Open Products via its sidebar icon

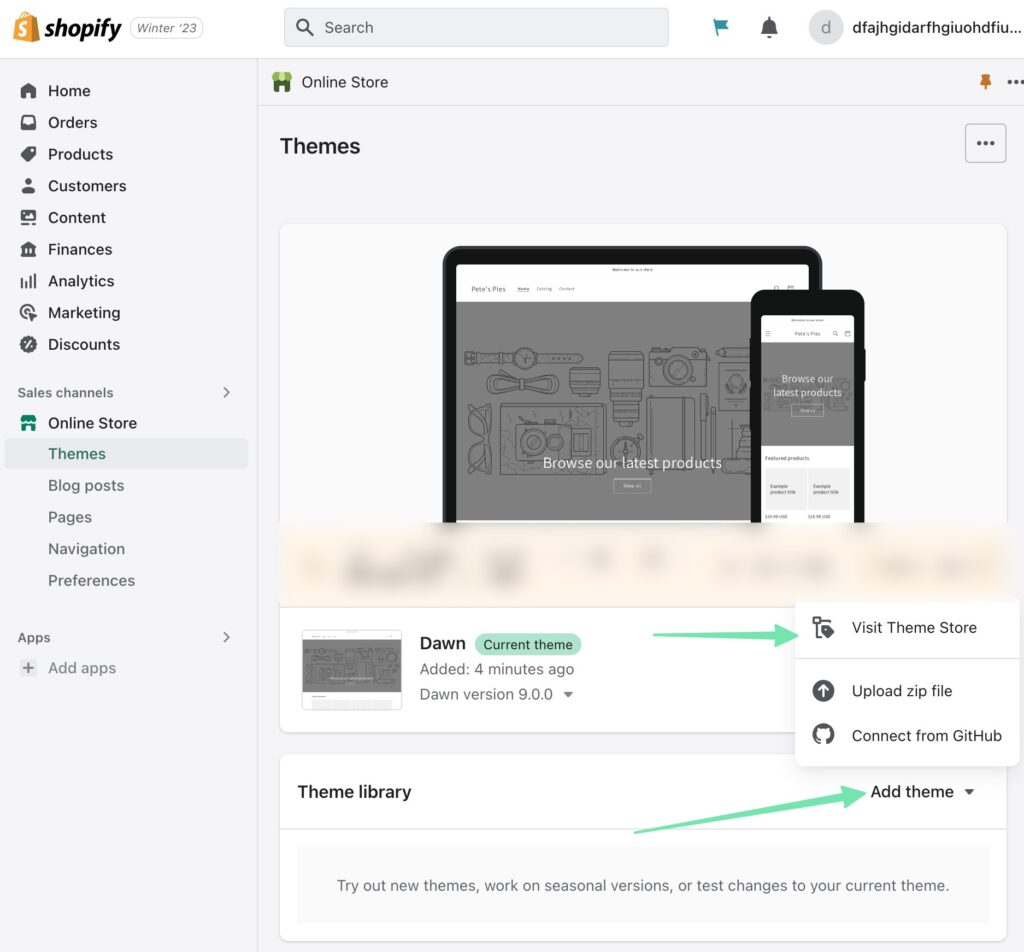tap(28, 154)
